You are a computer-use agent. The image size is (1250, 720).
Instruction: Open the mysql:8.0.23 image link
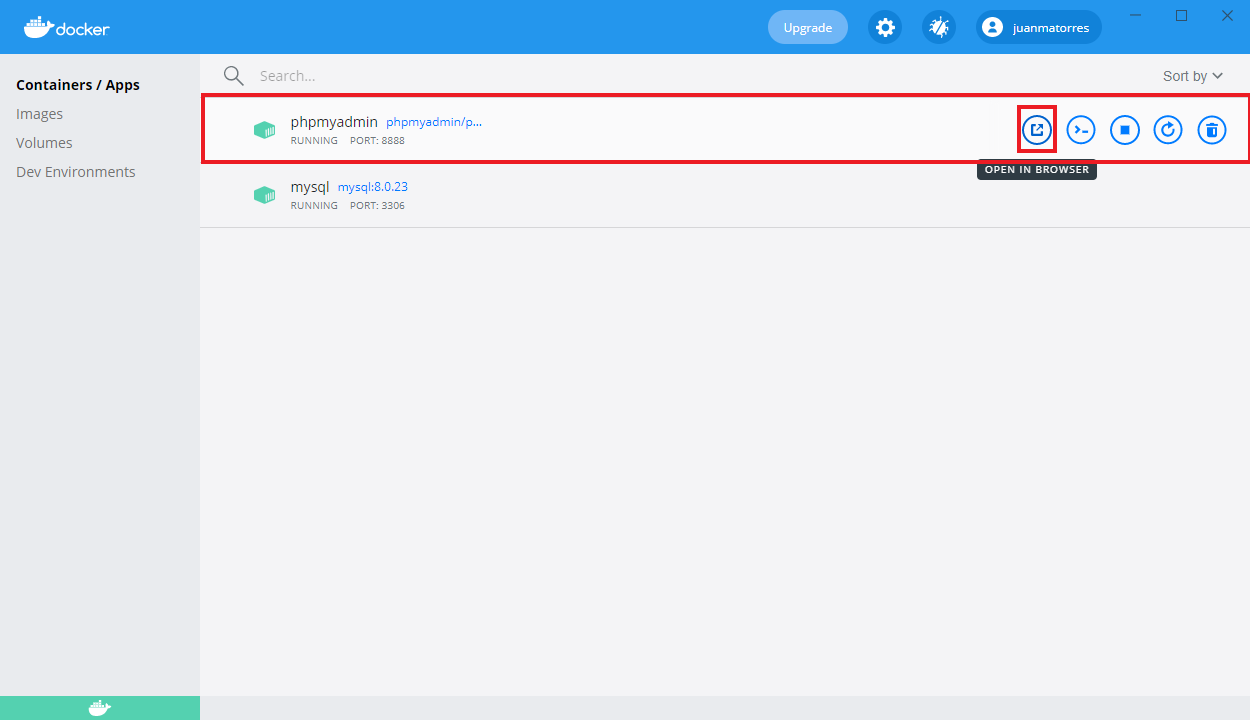coord(372,187)
